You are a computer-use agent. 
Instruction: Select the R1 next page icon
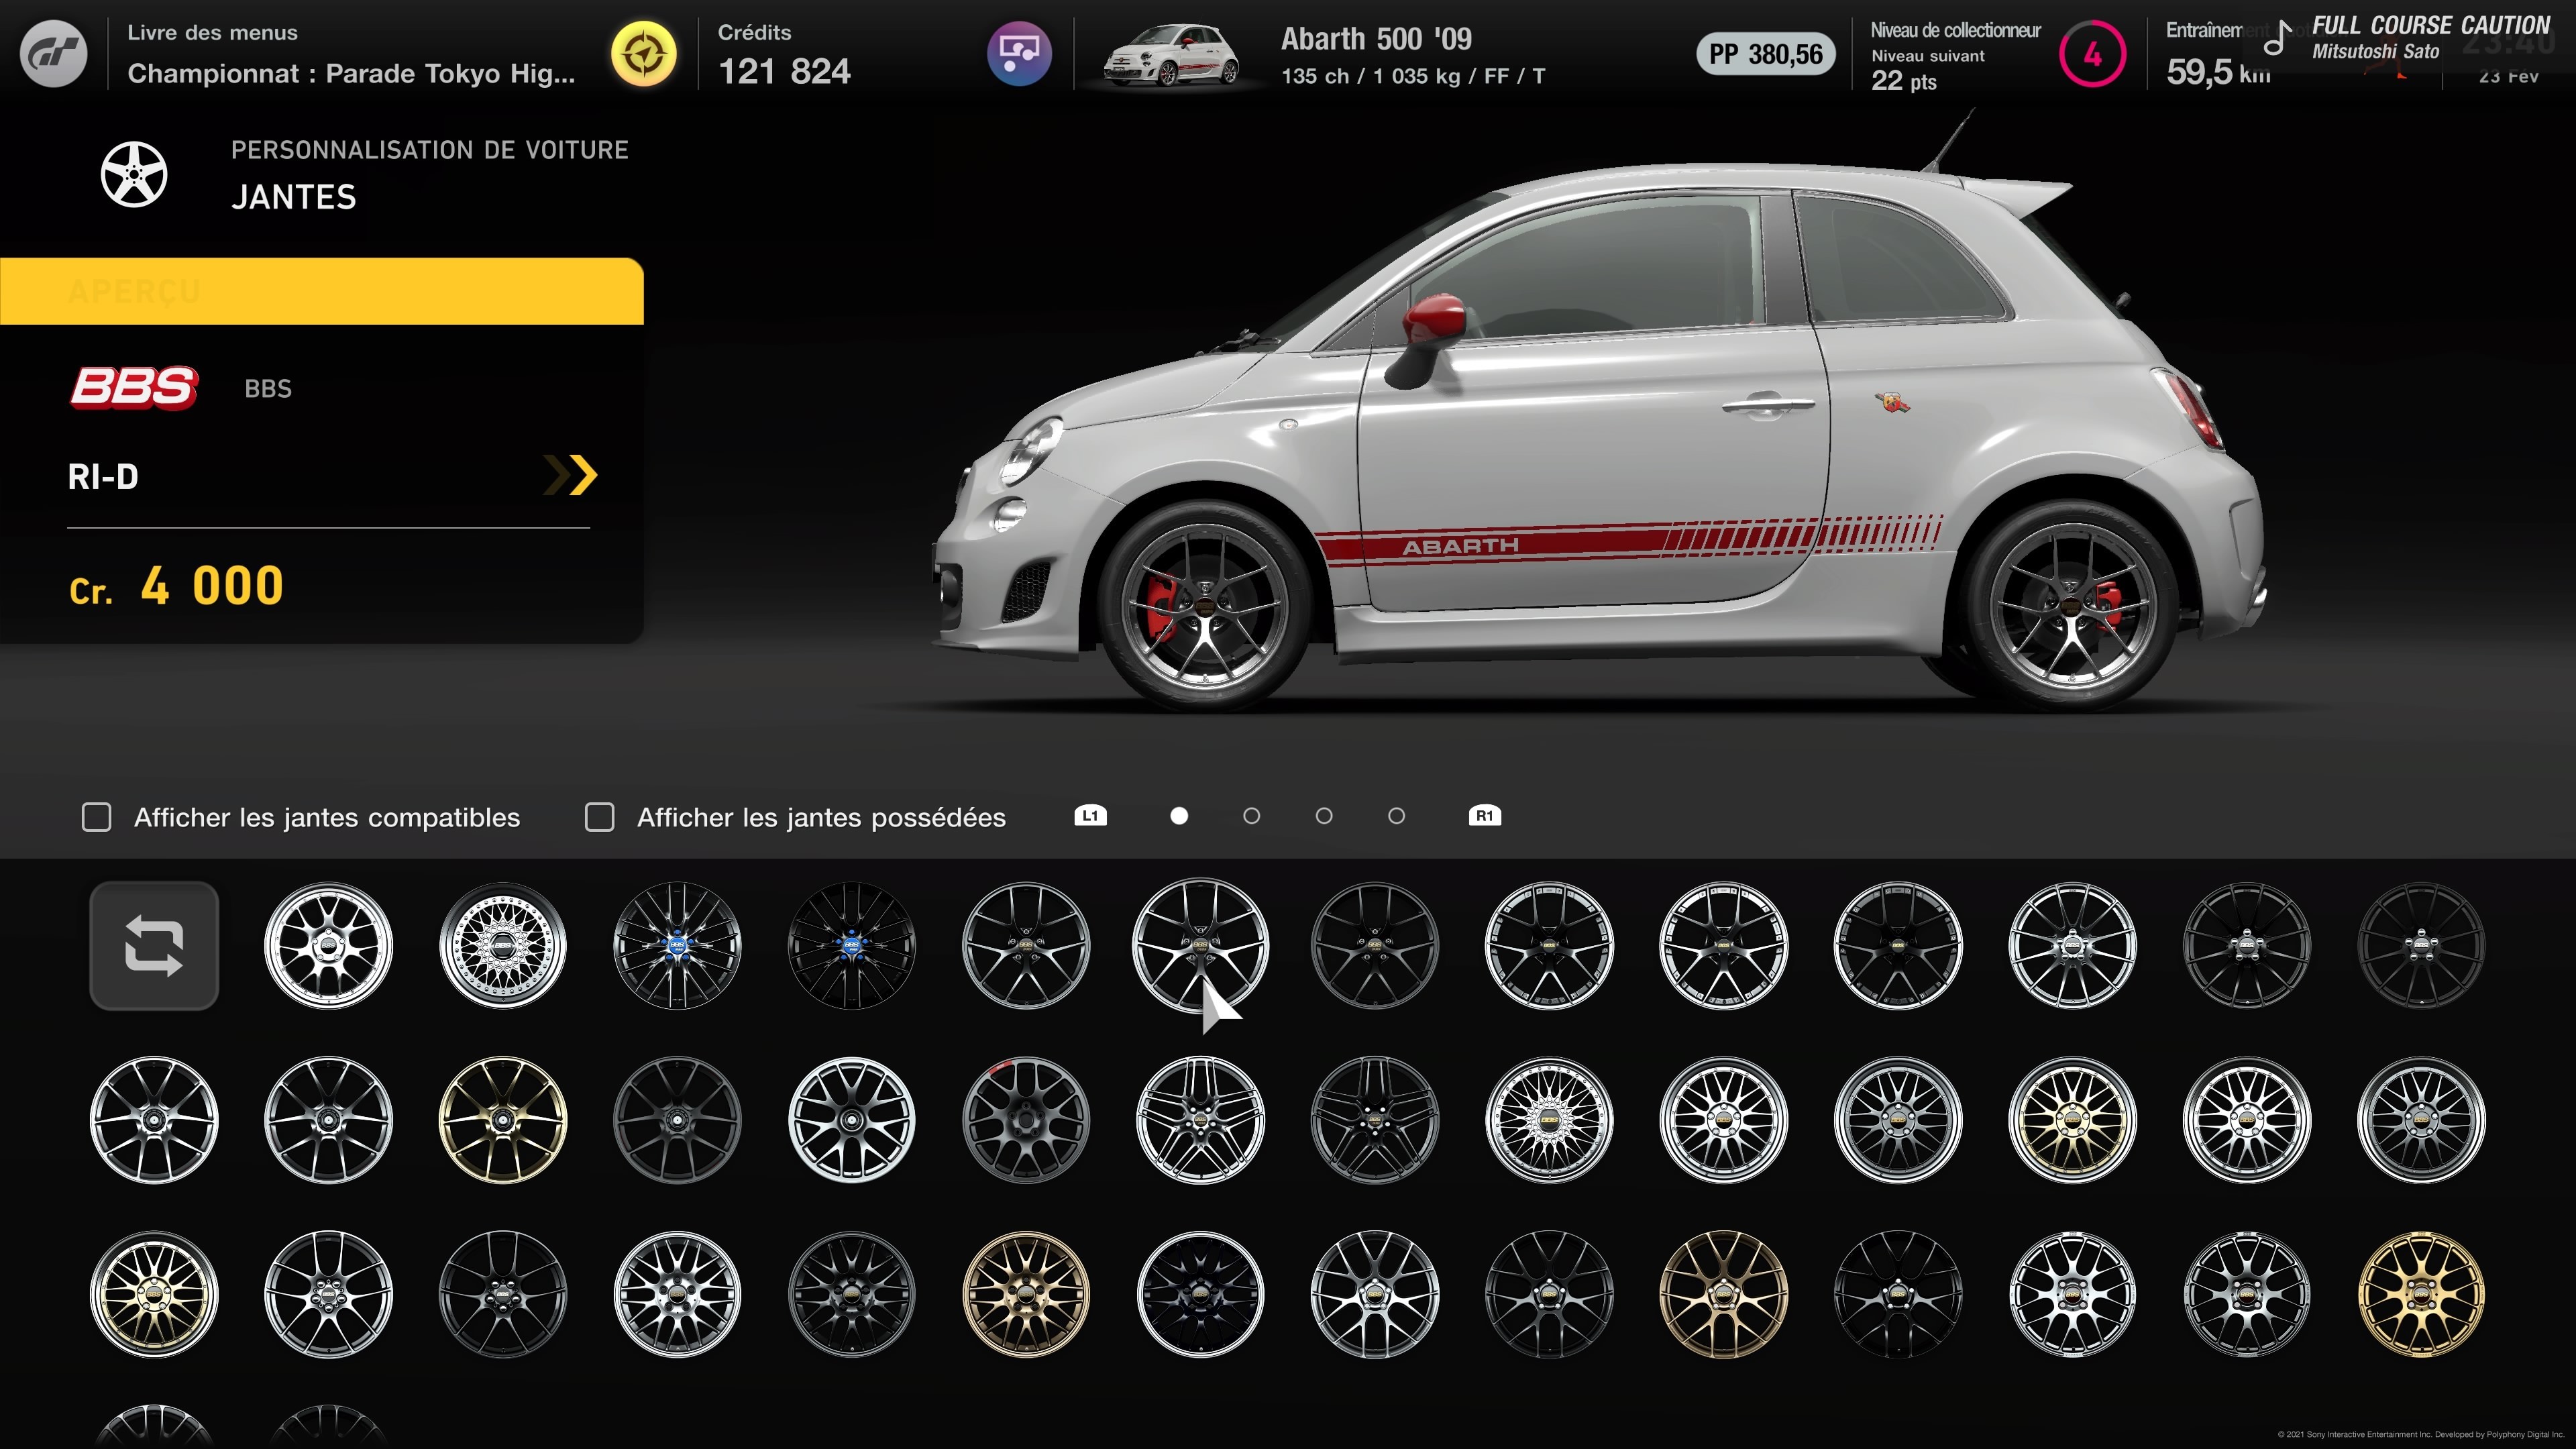click(1484, 816)
